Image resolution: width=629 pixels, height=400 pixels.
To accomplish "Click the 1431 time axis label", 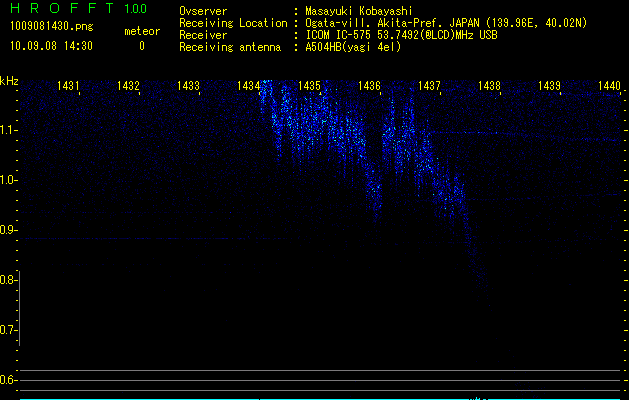I will (69, 87).
